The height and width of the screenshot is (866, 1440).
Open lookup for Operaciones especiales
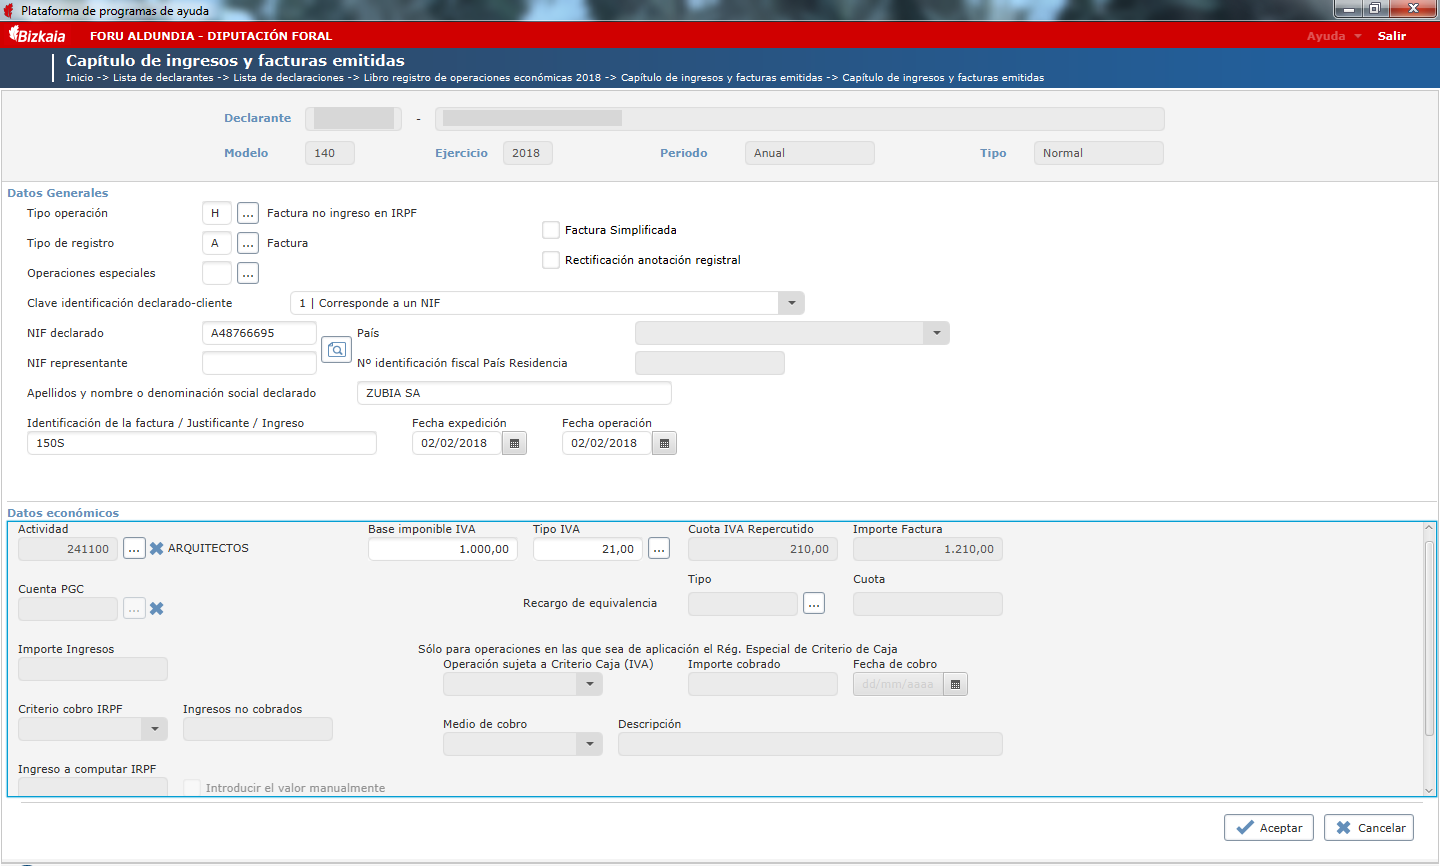pos(248,273)
